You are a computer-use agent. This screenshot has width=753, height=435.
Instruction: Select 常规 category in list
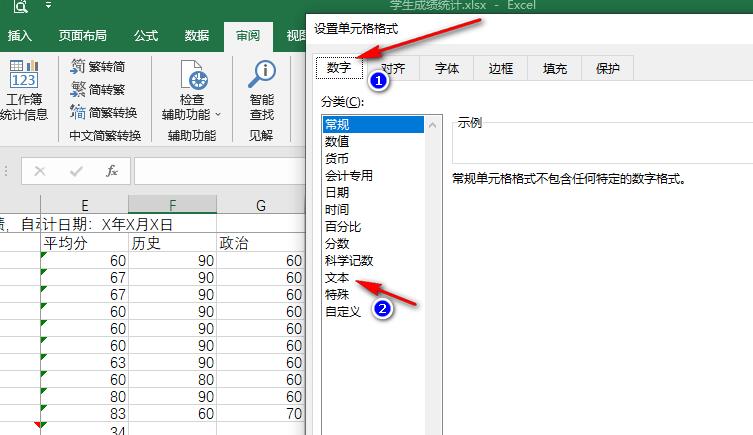click(373, 124)
